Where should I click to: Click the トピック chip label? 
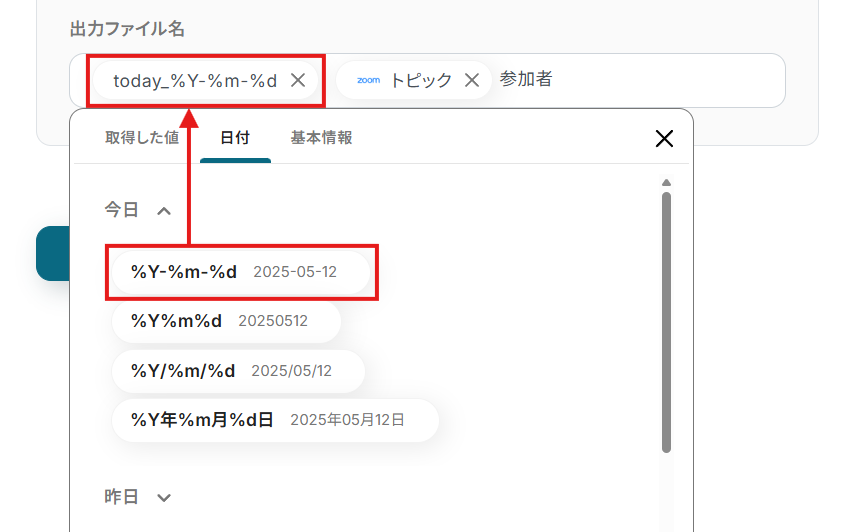[421, 81]
